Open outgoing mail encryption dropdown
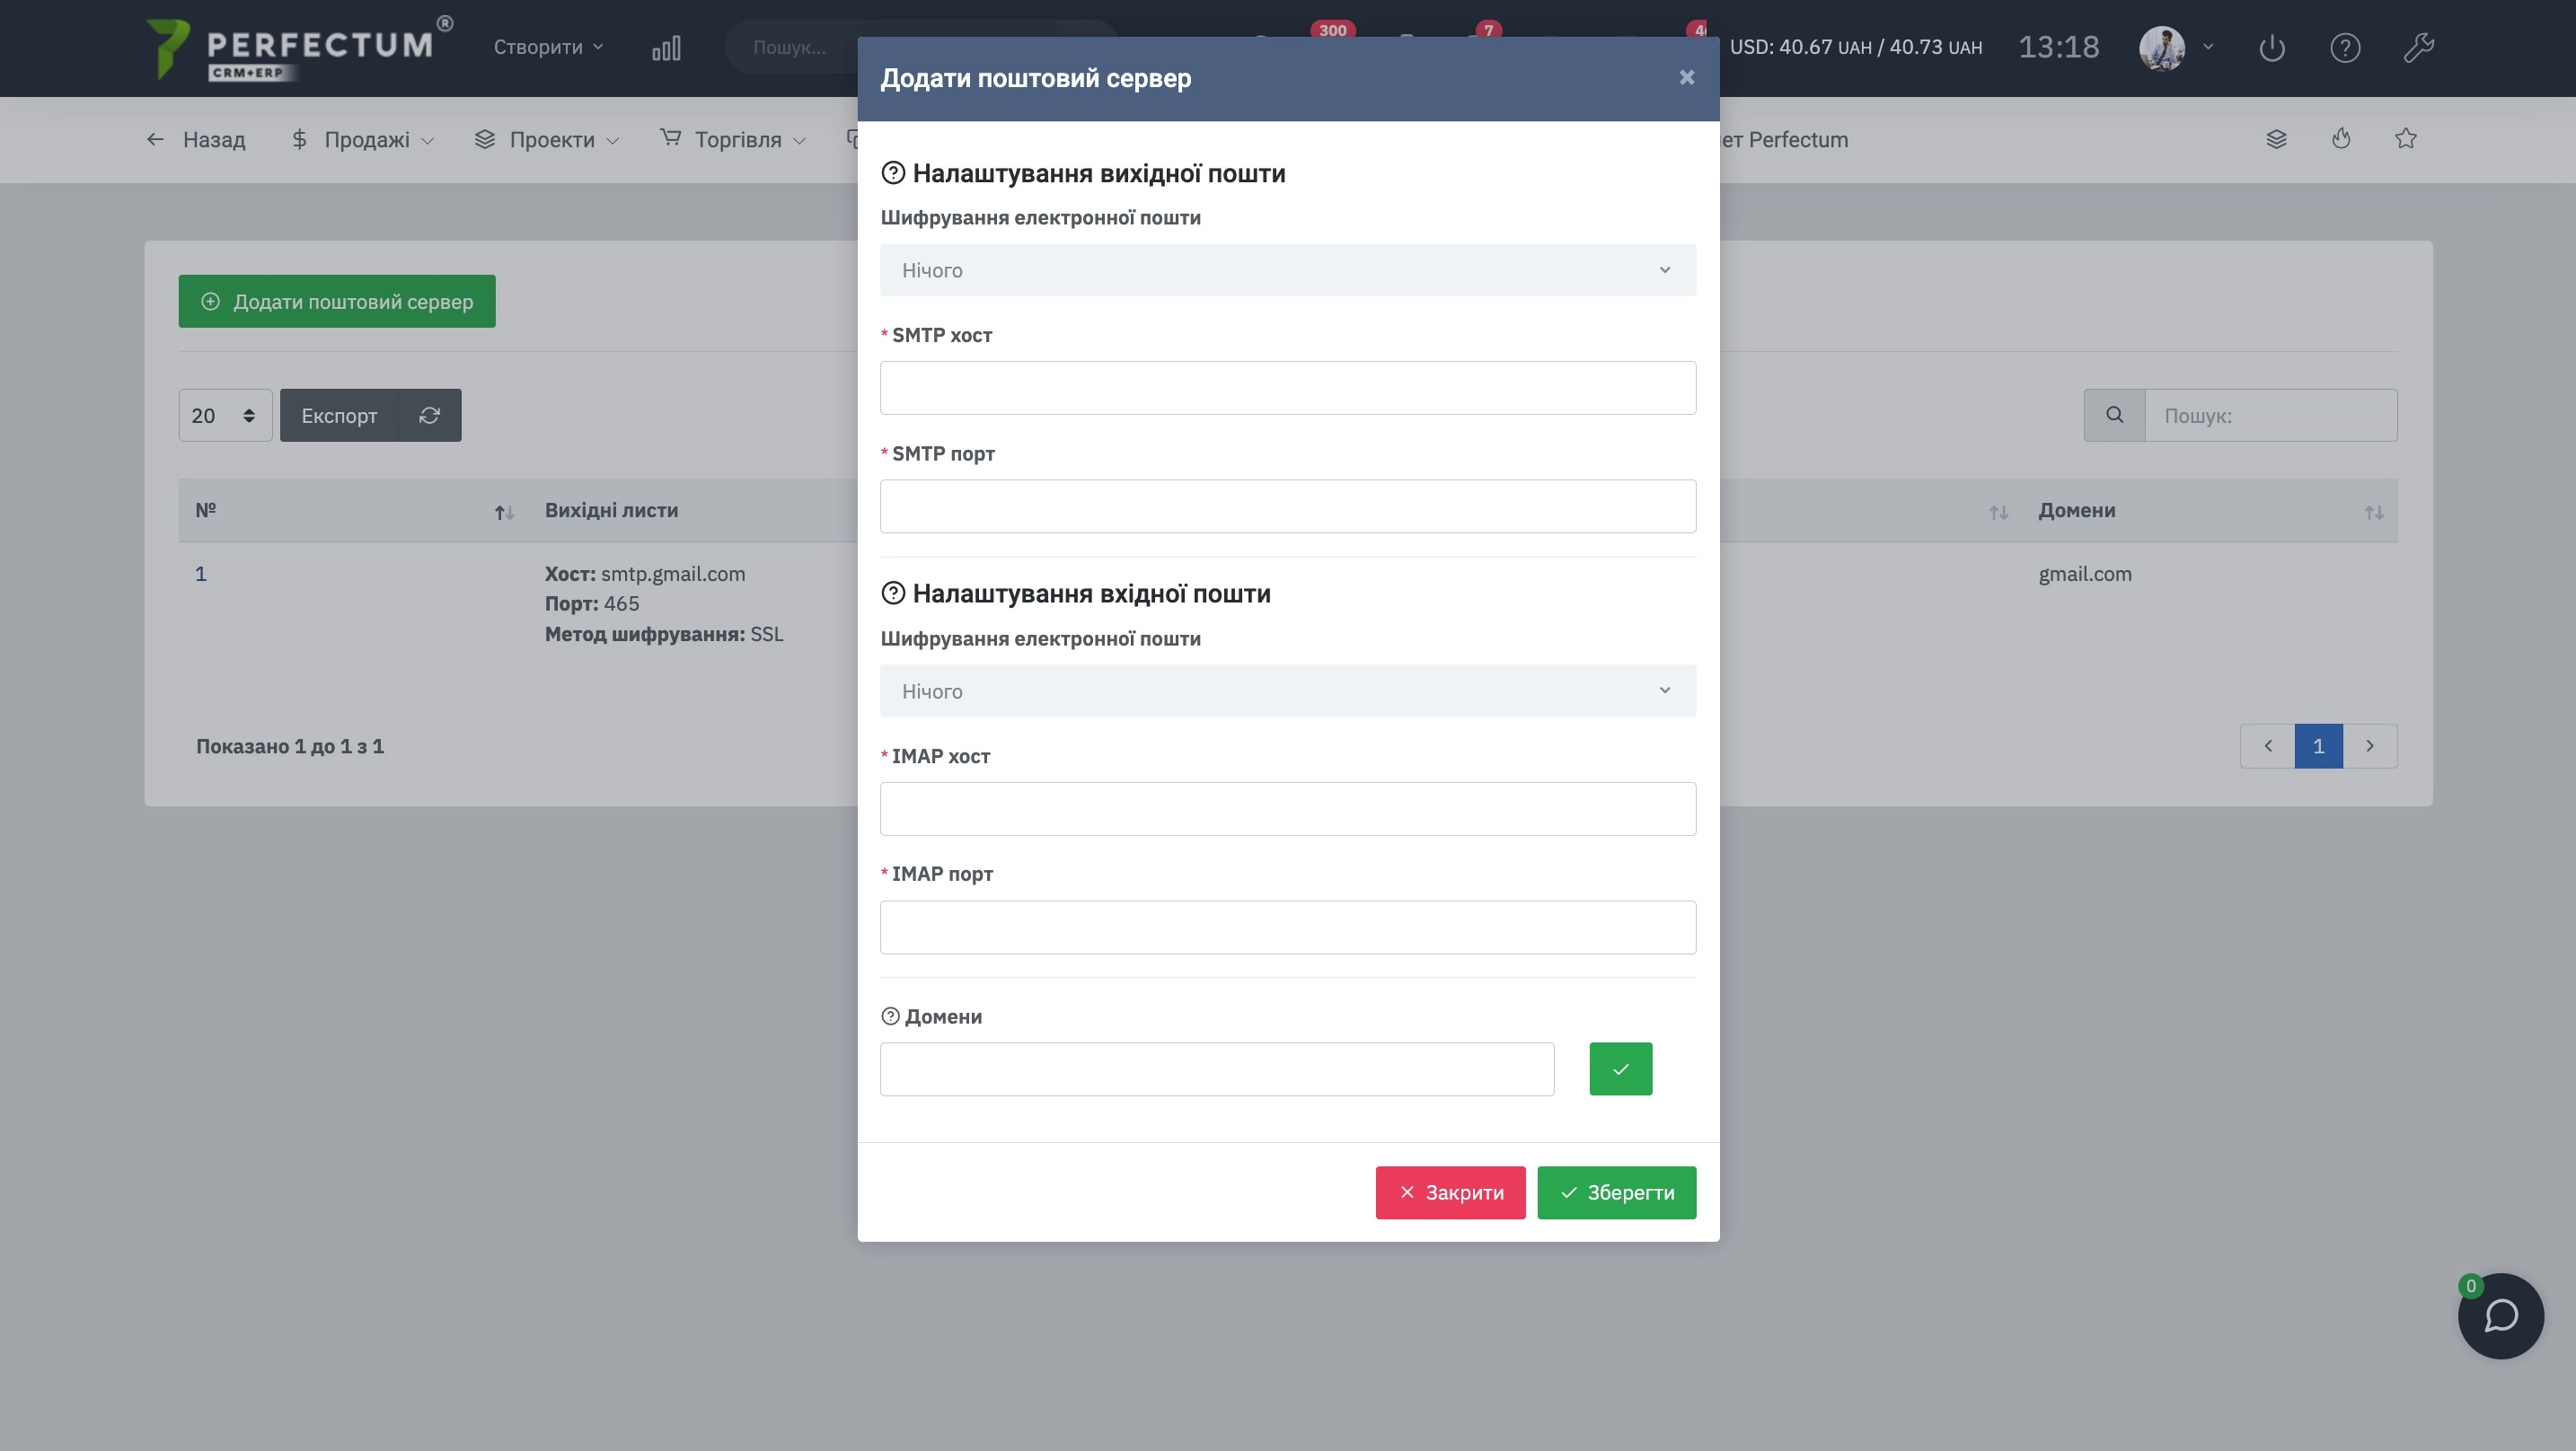Screen dimensions: 2576x1451 click(x=1288, y=270)
